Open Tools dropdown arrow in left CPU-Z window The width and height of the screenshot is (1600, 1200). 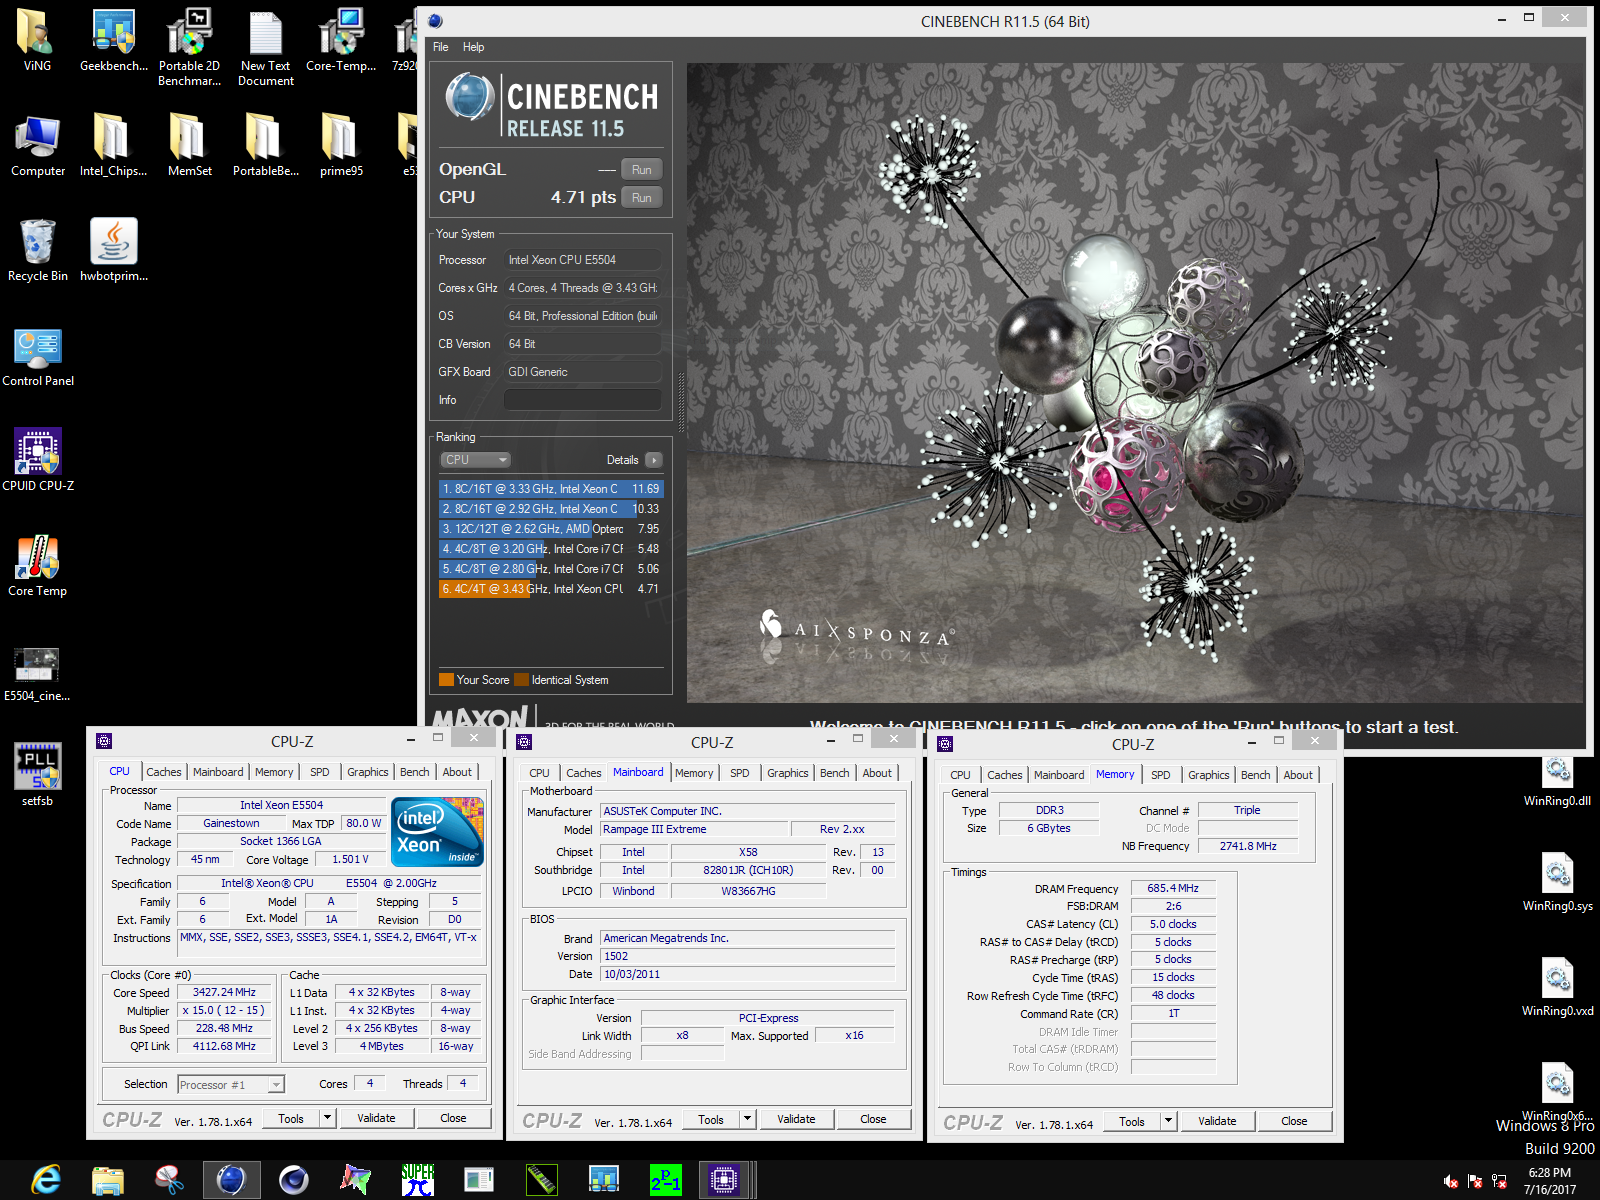pyautogui.click(x=327, y=1118)
